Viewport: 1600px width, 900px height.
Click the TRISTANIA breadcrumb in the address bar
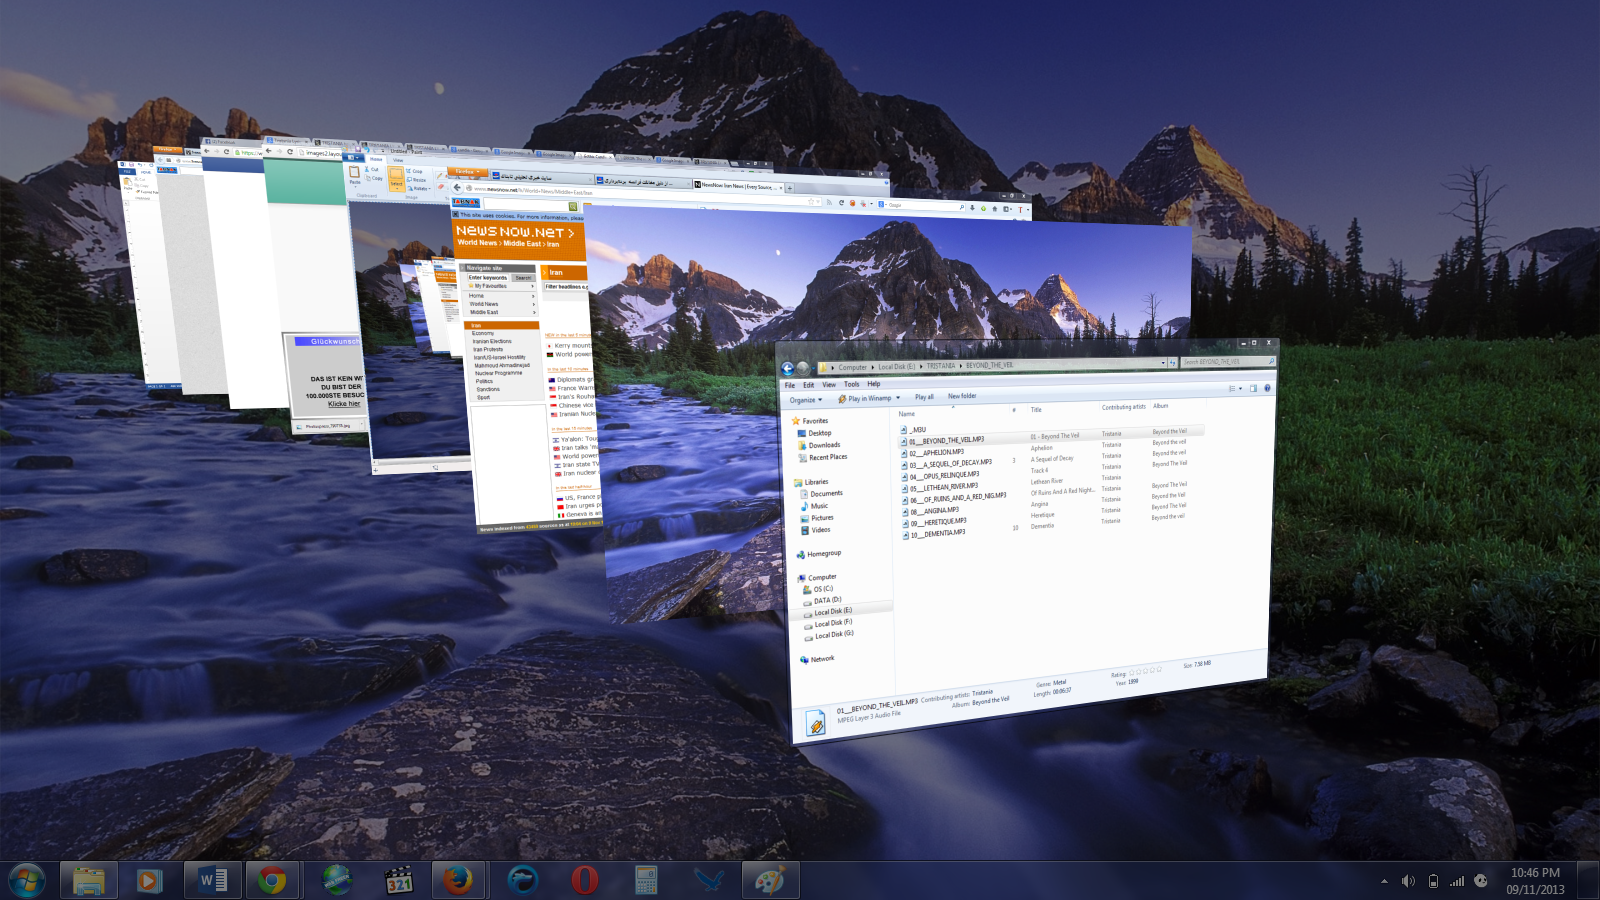[940, 366]
